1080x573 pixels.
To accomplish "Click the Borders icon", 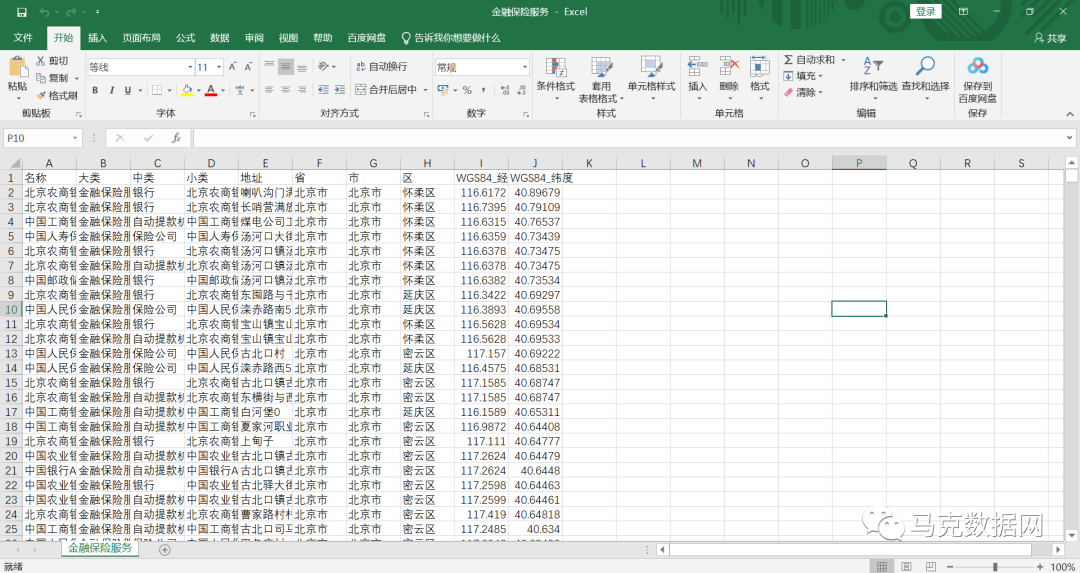I will [x=157, y=90].
